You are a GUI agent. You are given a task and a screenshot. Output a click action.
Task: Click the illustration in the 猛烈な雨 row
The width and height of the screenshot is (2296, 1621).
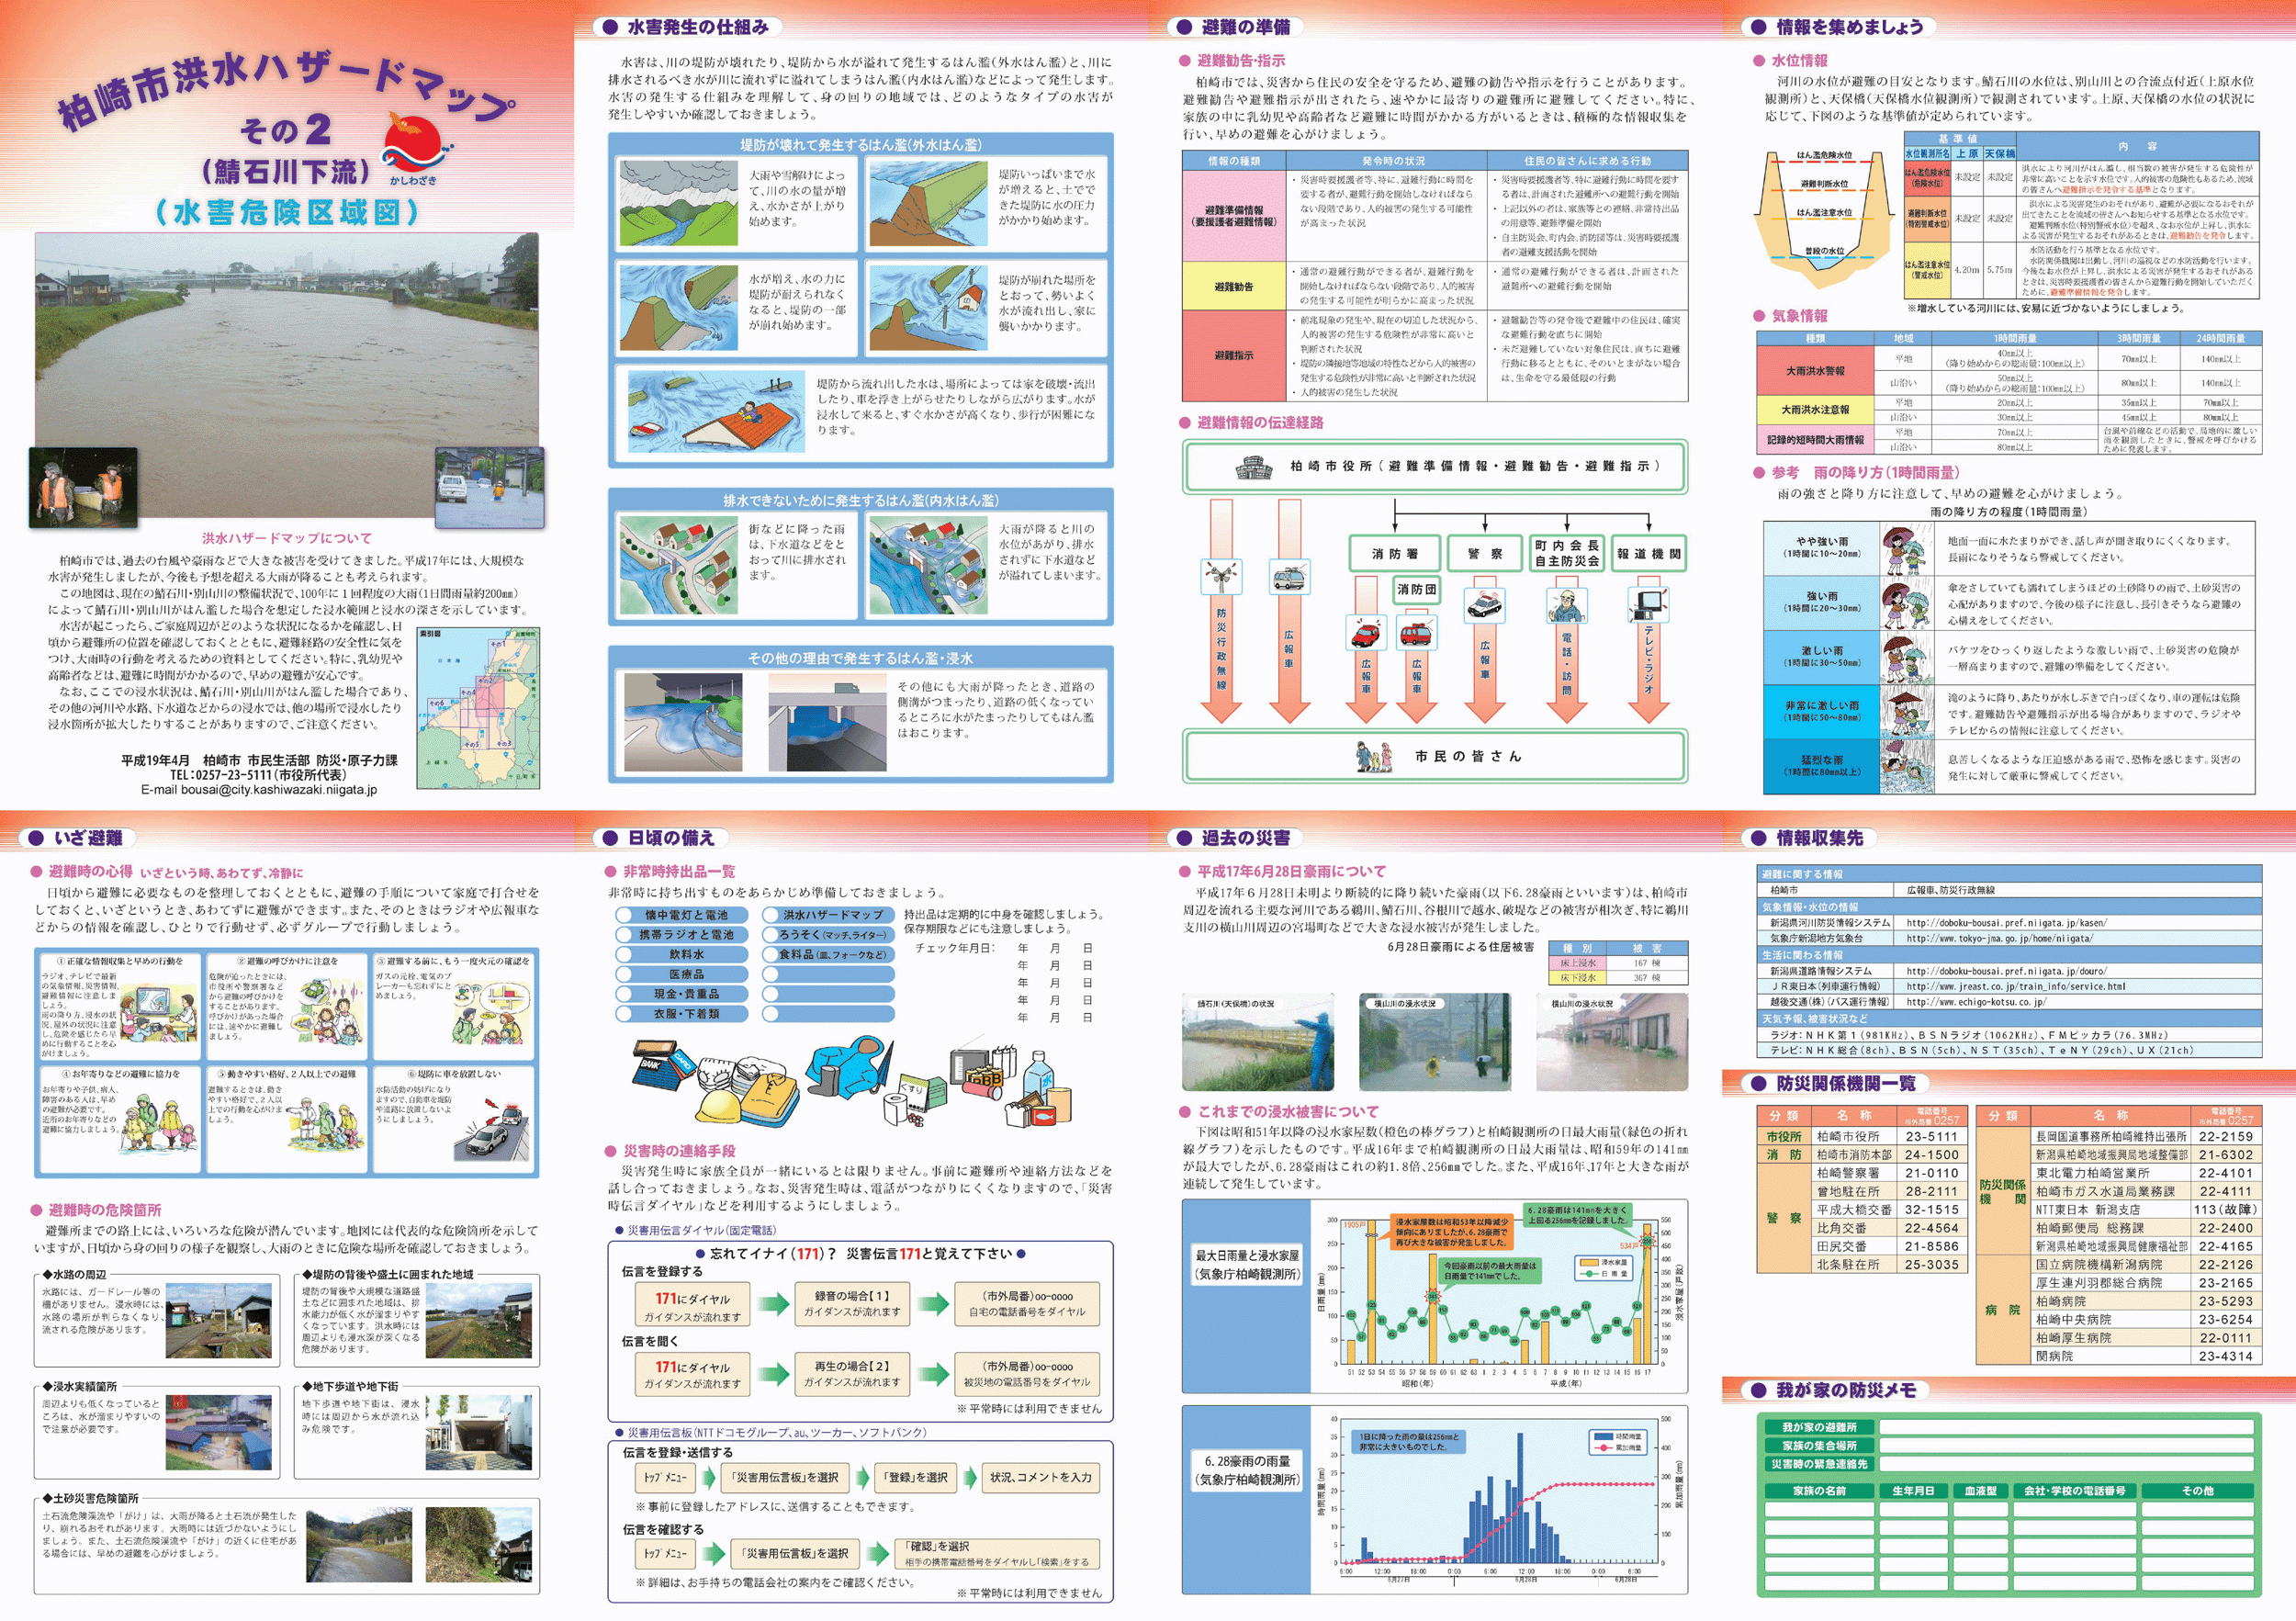pos(1908,766)
